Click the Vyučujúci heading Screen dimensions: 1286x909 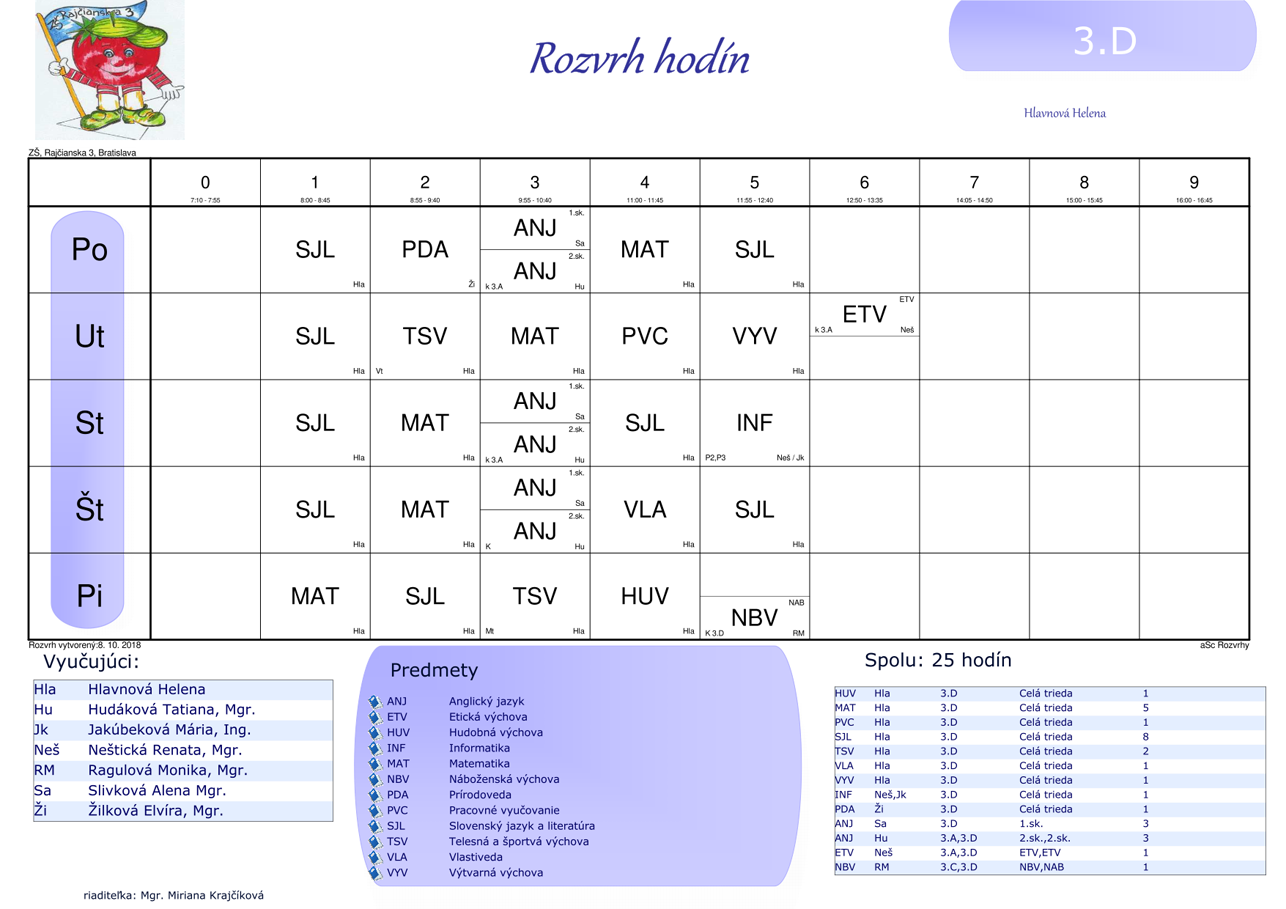pyautogui.click(x=91, y=661)
